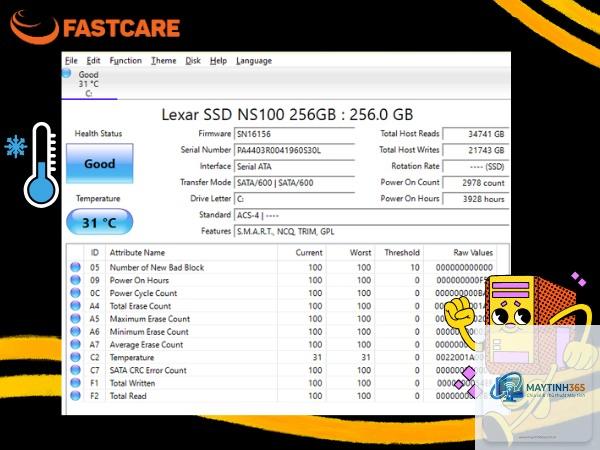
Task: Click the Firmware field SN16156
Action: [x=294, y=134]
